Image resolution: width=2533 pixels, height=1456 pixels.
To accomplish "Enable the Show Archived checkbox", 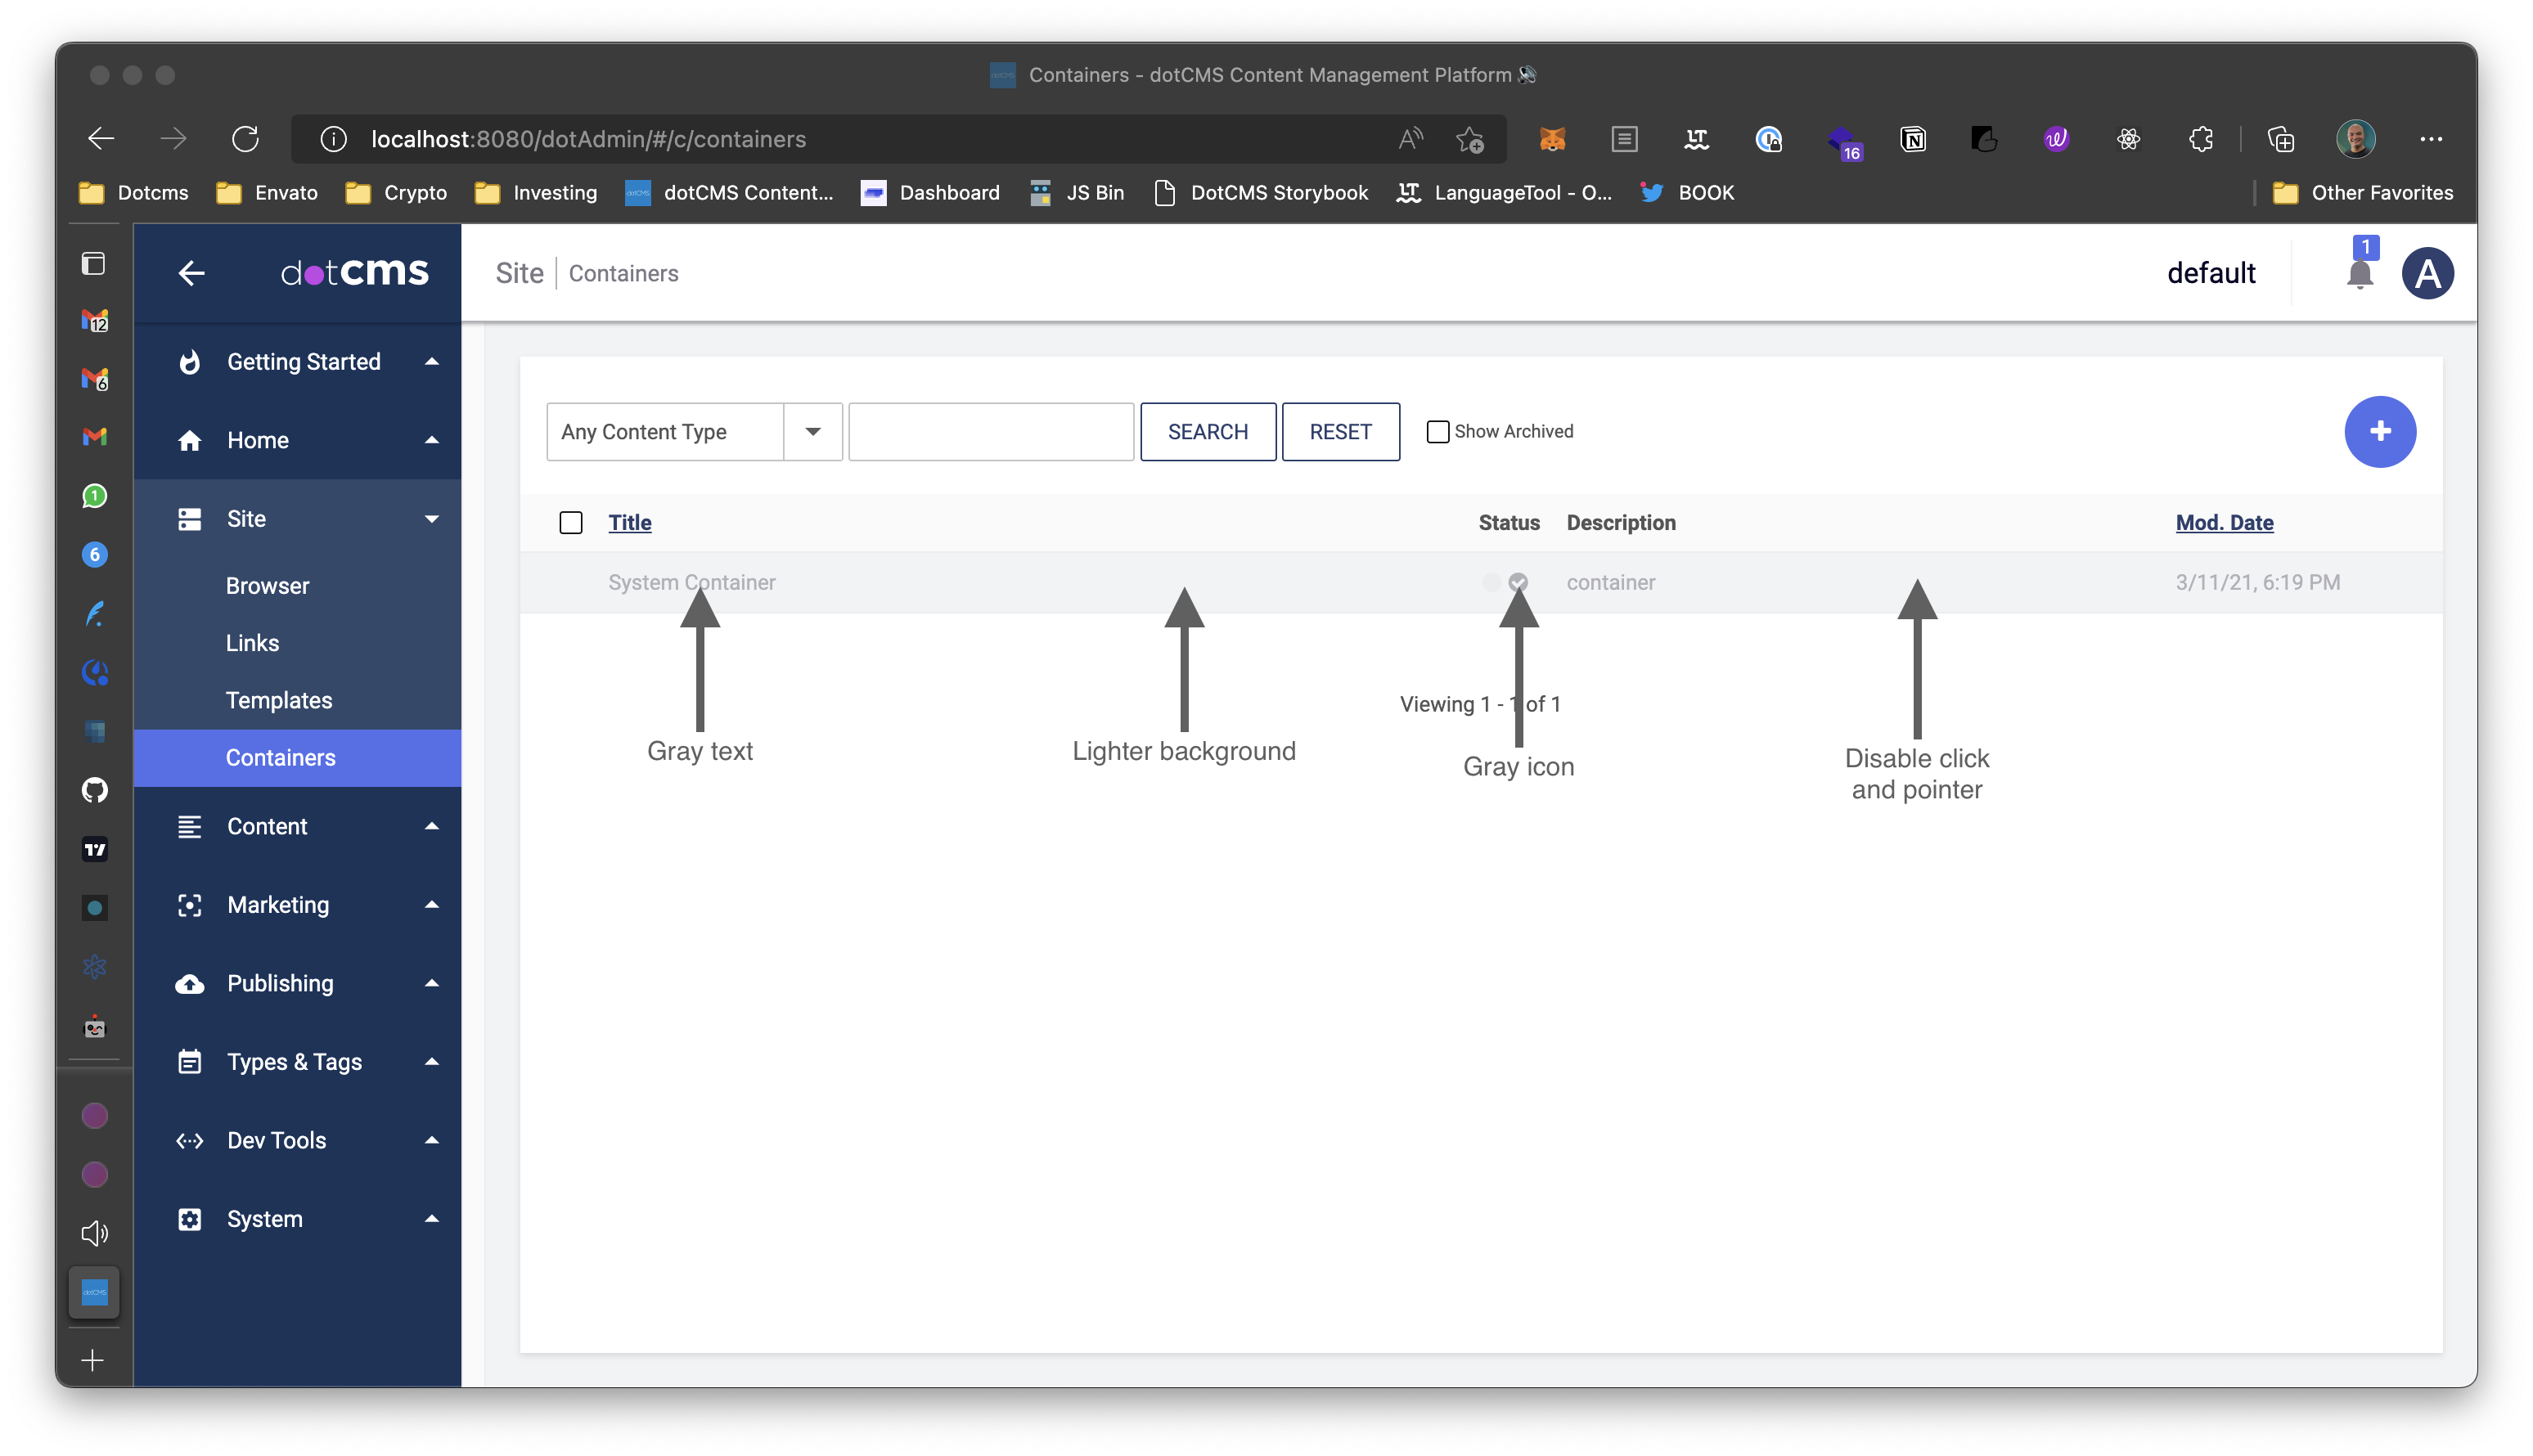I will point(1437,431).
